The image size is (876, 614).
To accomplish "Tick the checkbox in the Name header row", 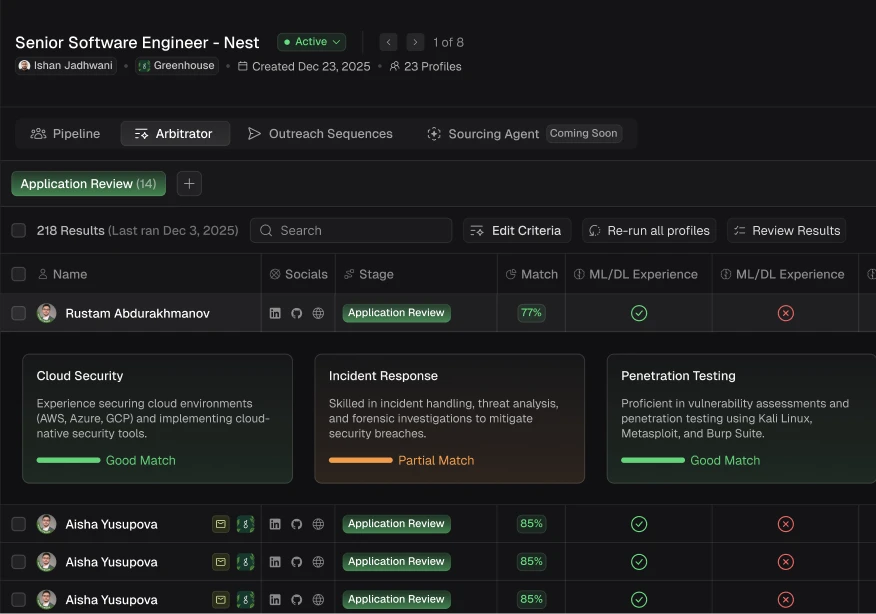I will point(18,274).
